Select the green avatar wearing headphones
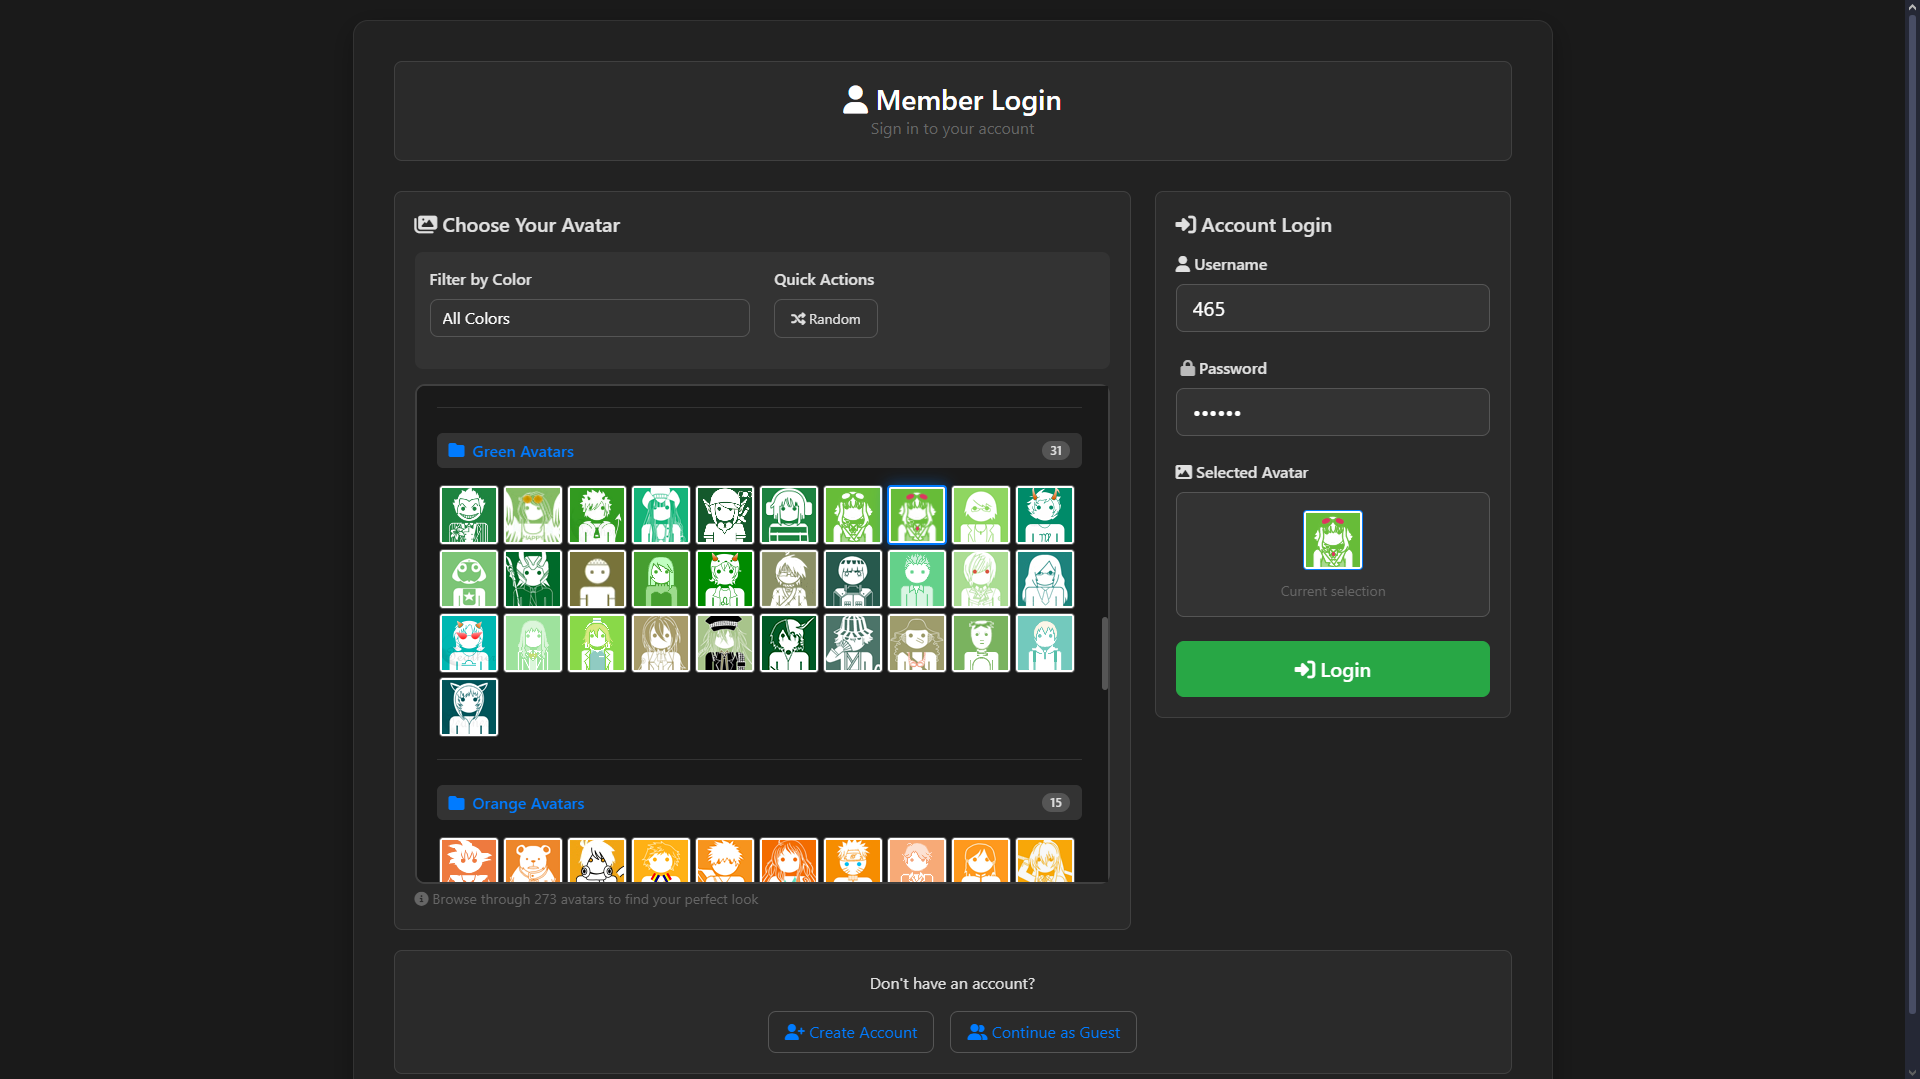This screenshot has height=1079, width=1920. 789,515
